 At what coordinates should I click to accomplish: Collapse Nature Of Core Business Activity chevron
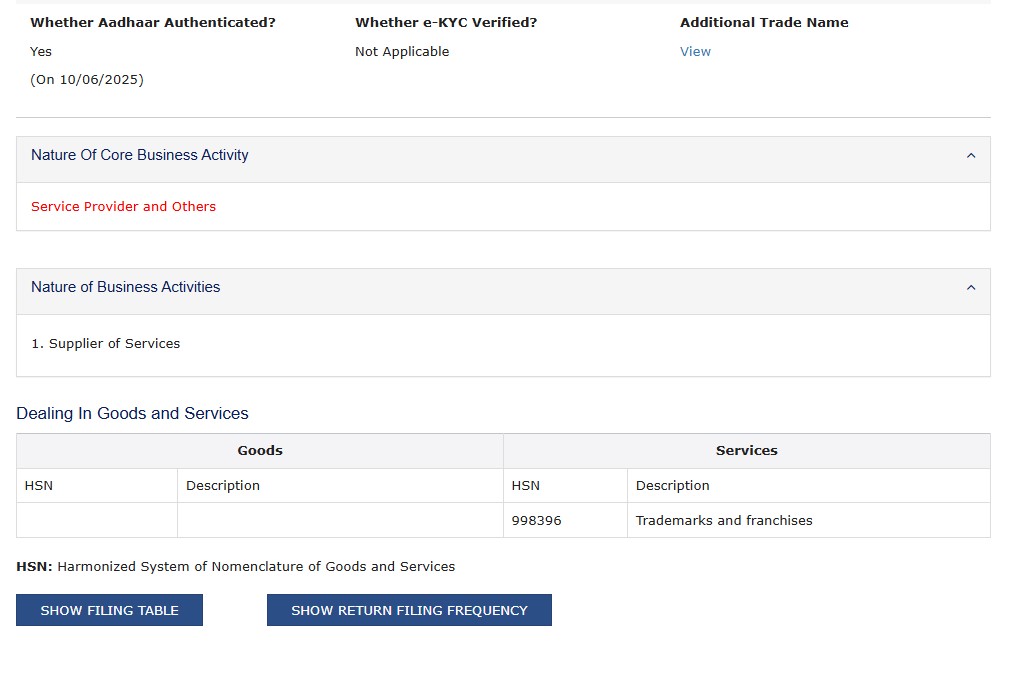pos(970,156)
